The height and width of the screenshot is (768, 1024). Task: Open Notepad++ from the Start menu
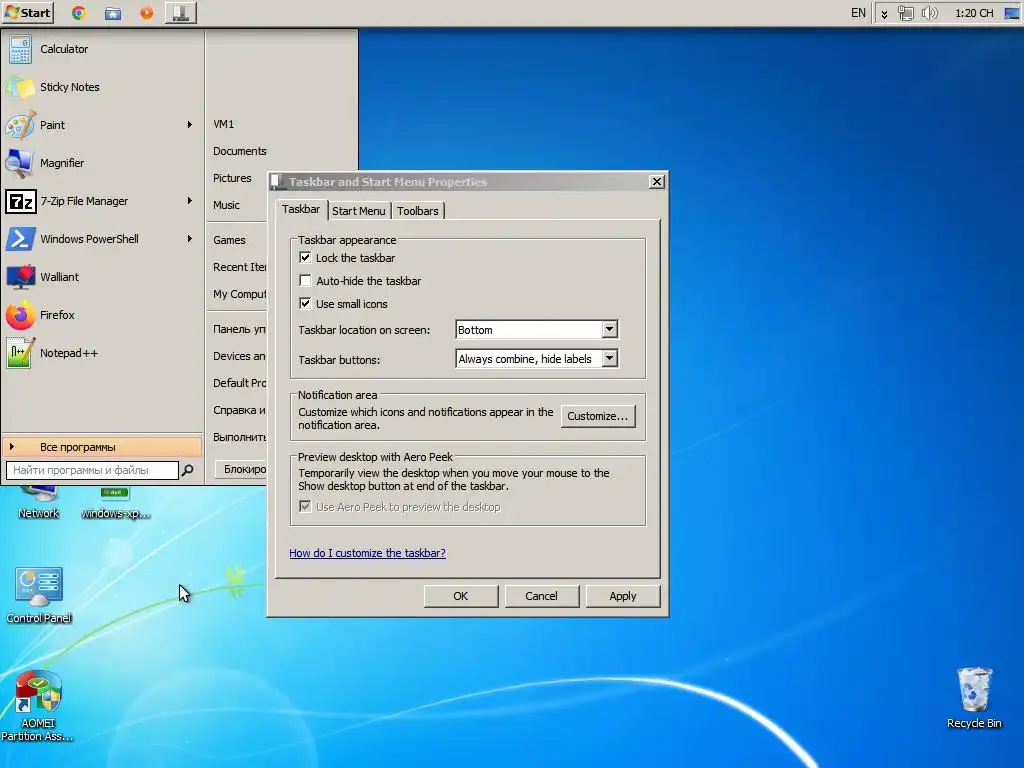[x=103, y=353]
